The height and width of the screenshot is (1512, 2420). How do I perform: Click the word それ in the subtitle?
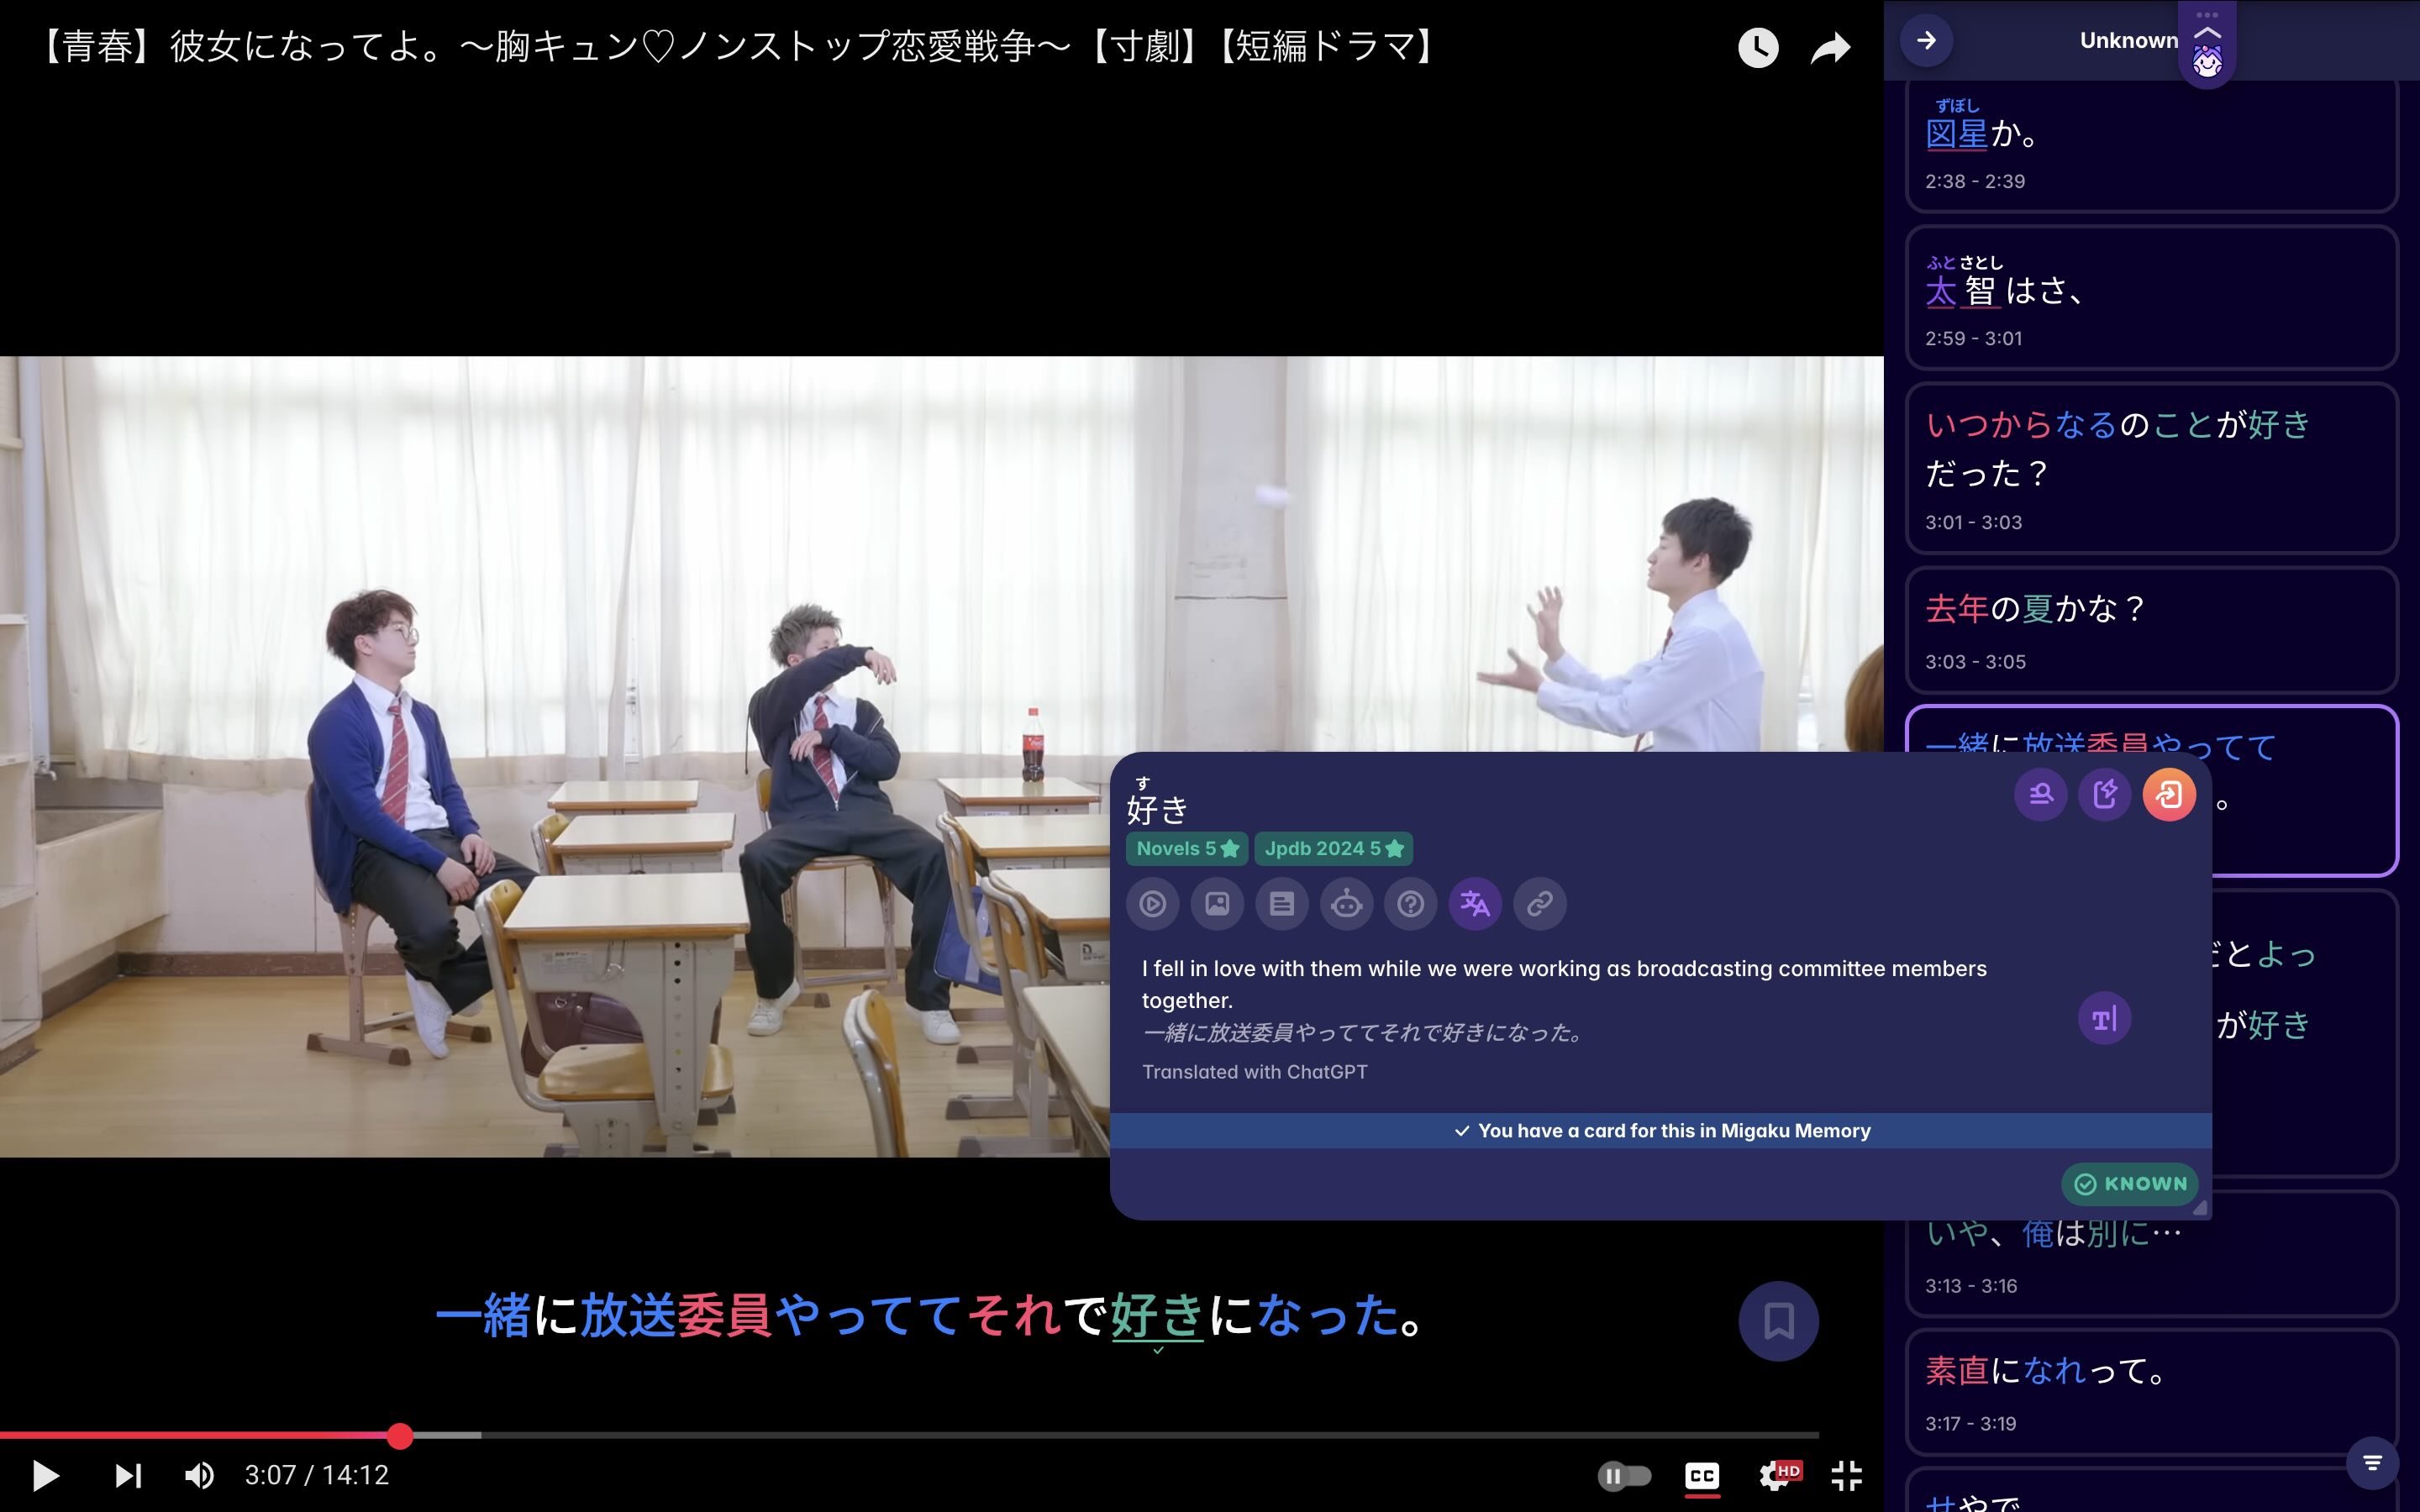[x=1014, y=1315]
